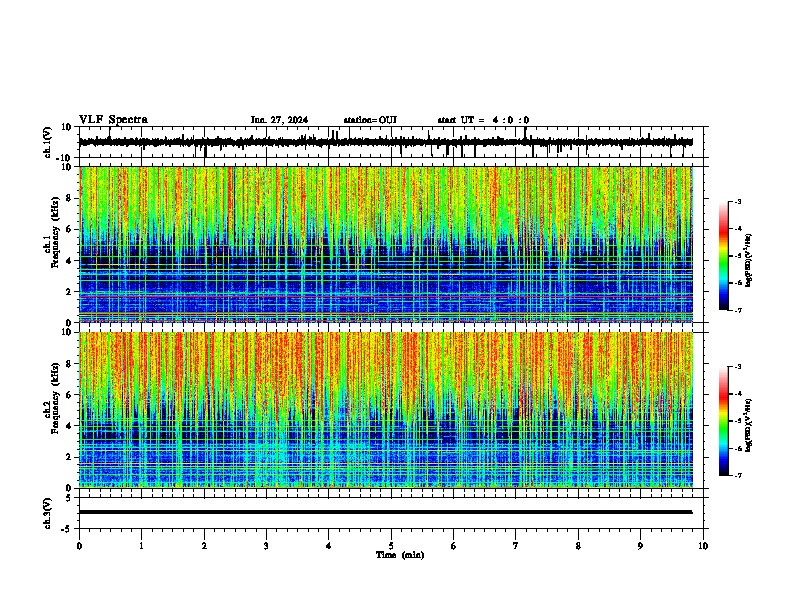Click the ch.1 spectrogram panel
This screenshot has height=612, width=792.
tap(386, 244)
